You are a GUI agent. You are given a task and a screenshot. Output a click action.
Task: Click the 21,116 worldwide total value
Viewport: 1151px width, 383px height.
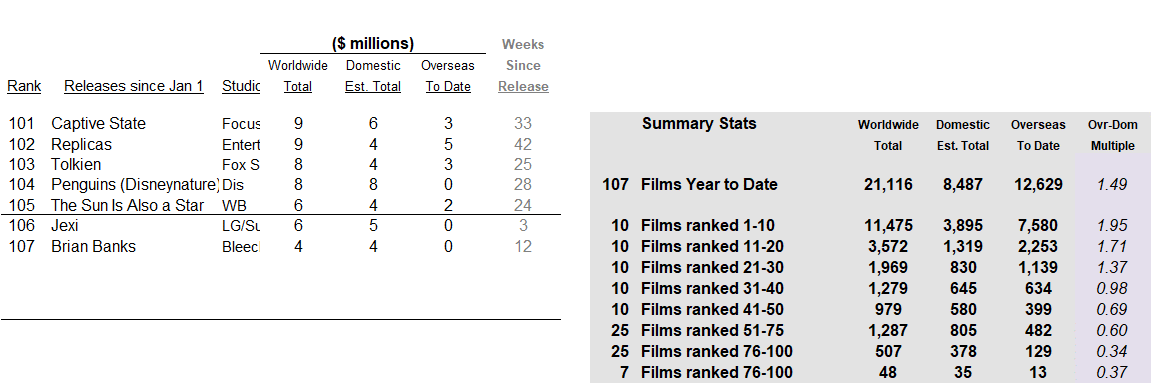click(888, 185)
